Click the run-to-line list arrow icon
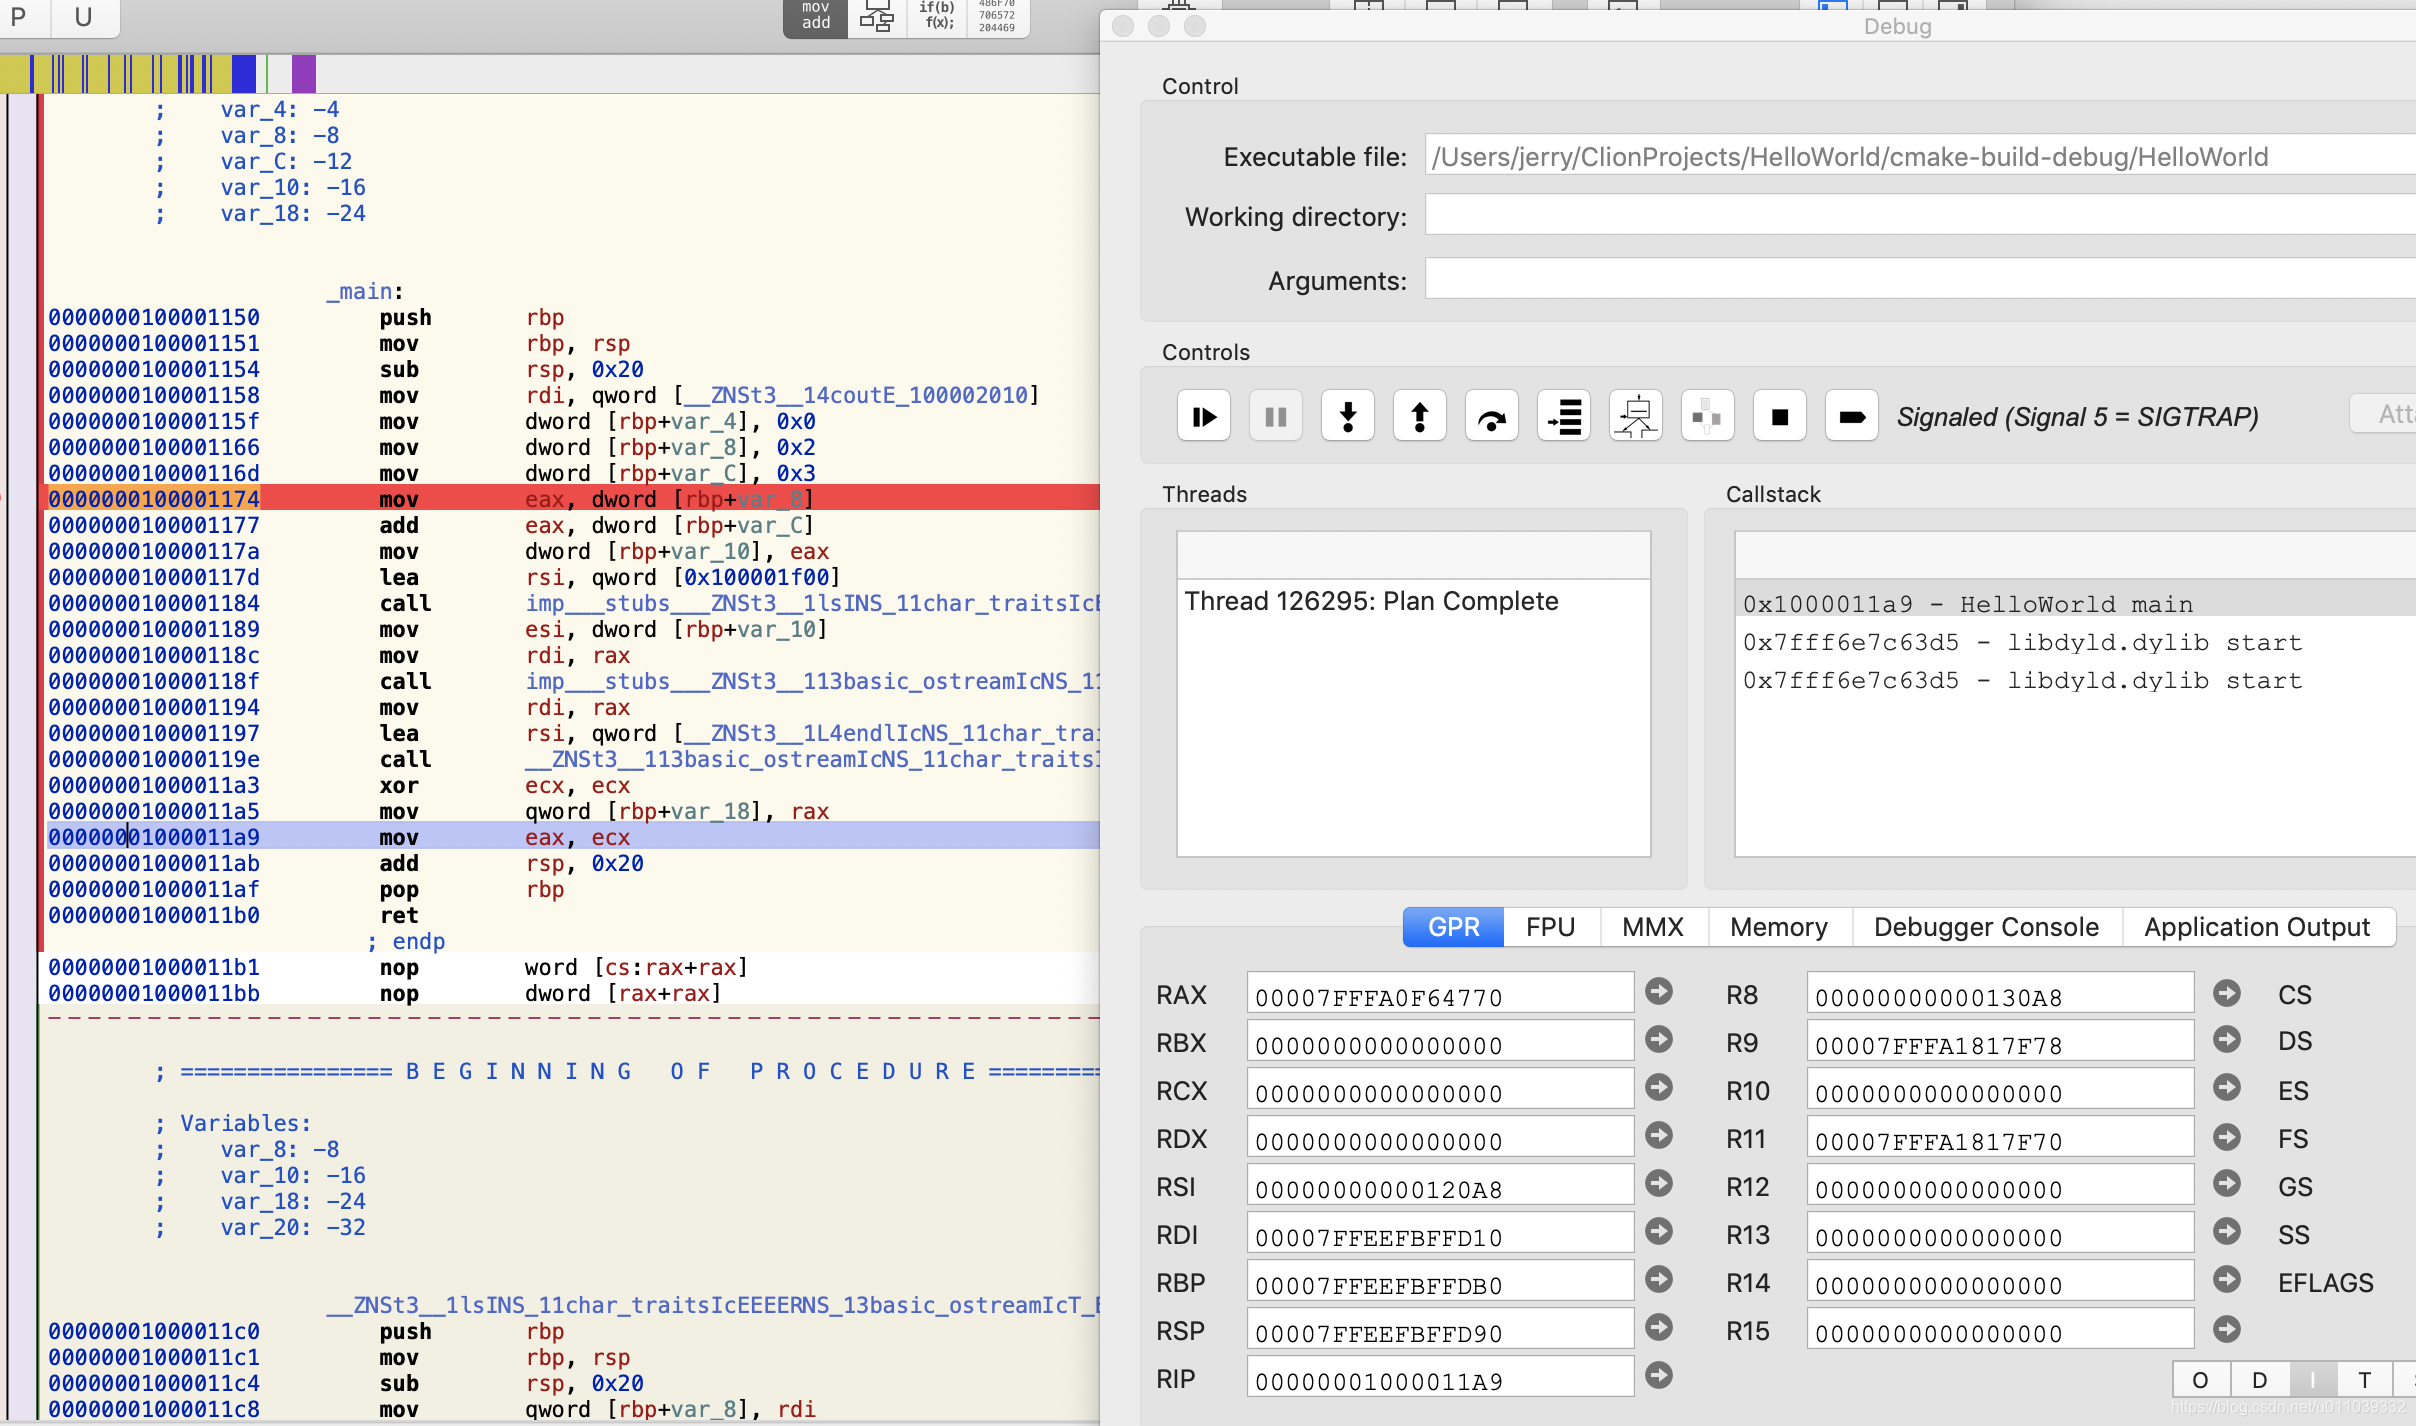Viewport: 2416px width, 1426px height. pyautogui.click(x=1564, y=416)
